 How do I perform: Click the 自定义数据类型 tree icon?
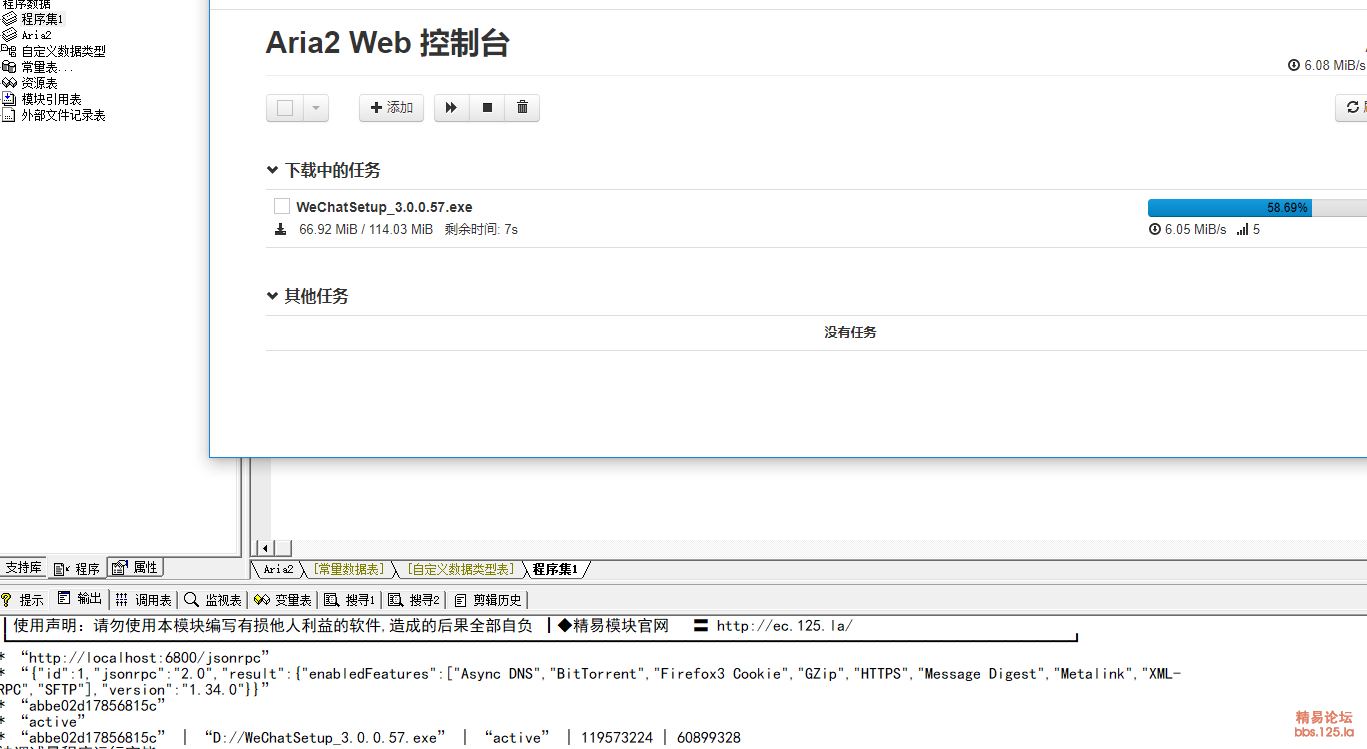coord(10,51)
